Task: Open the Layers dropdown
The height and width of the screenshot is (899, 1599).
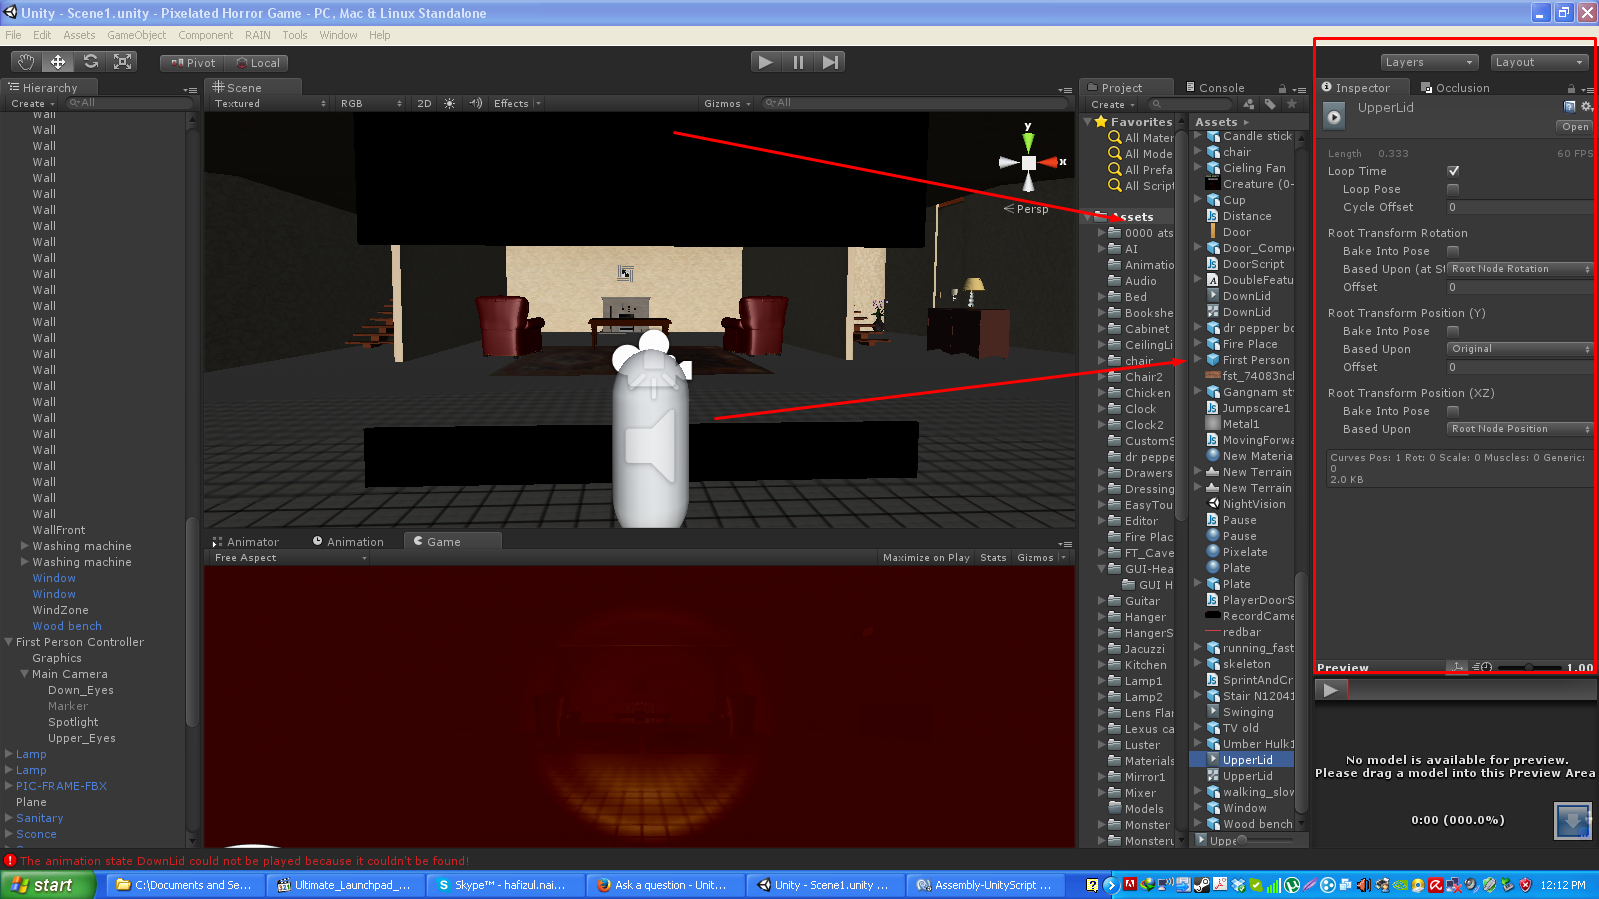Action: coord(1428,62)
